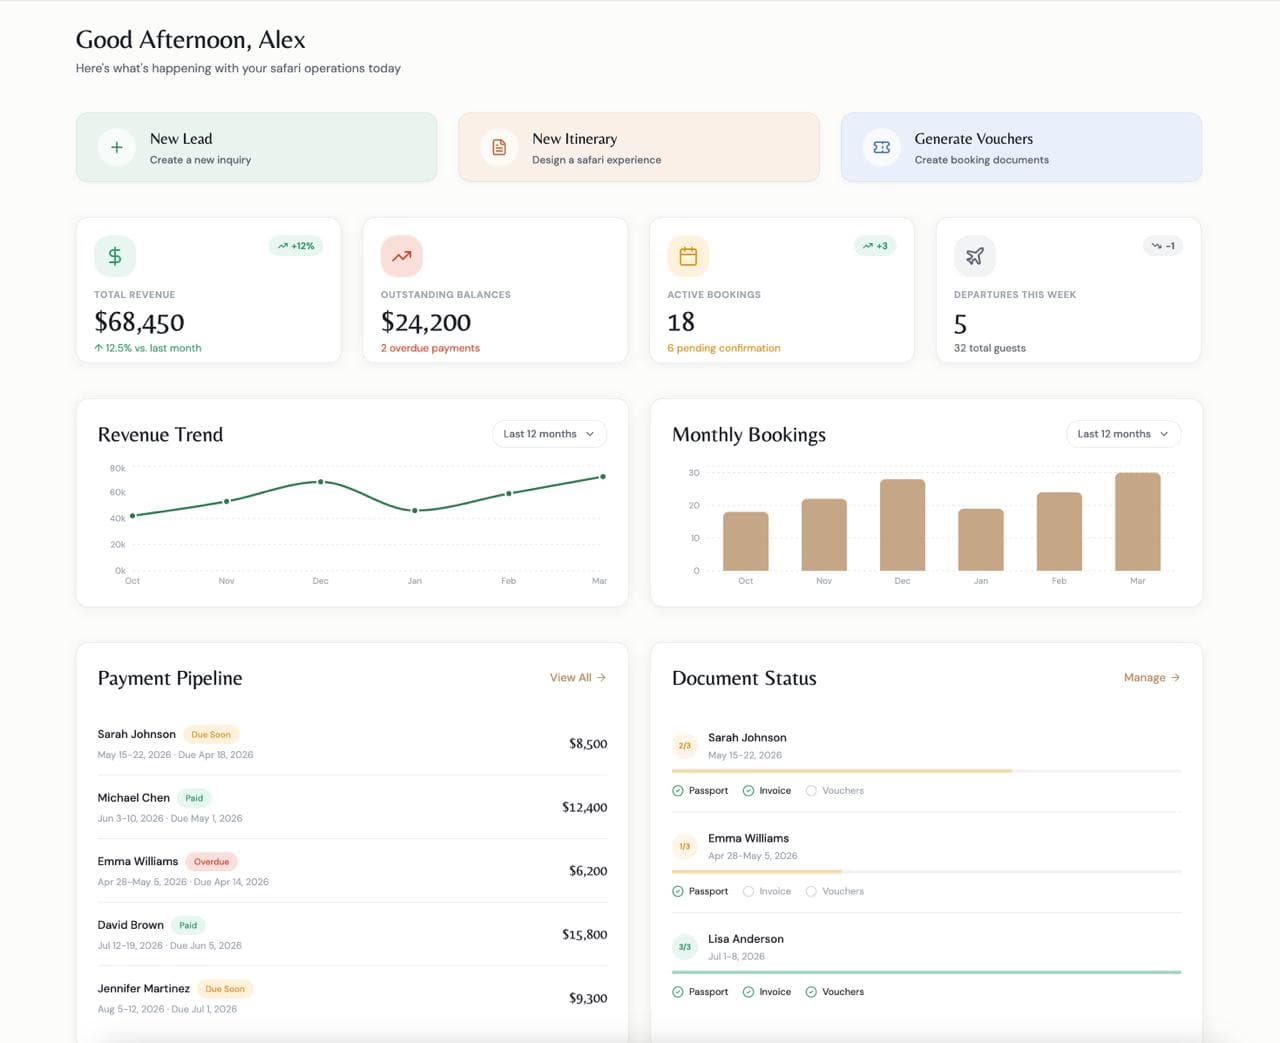Click '12.5% vs. last month' text
The height and width of the screenshot is (1043, 1280).
pos(153,348)
